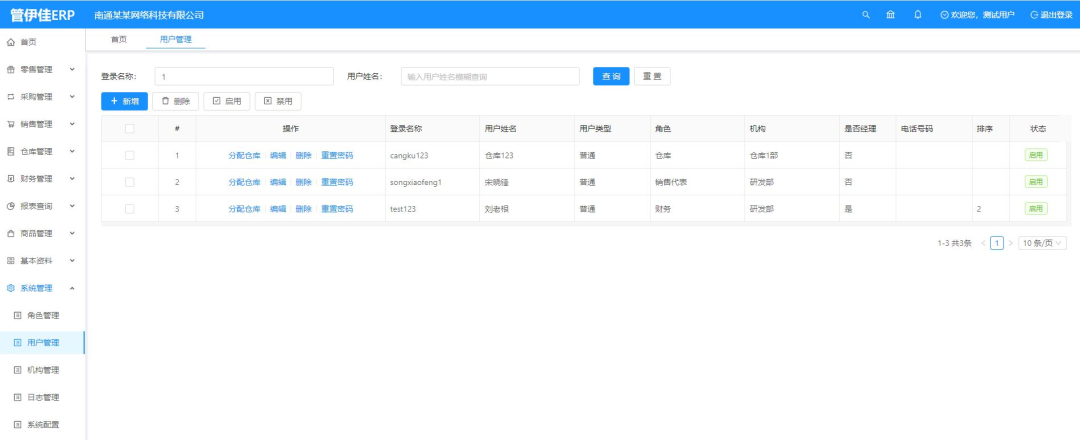Click the 退出登录 logout icon

coord(1034,15)
